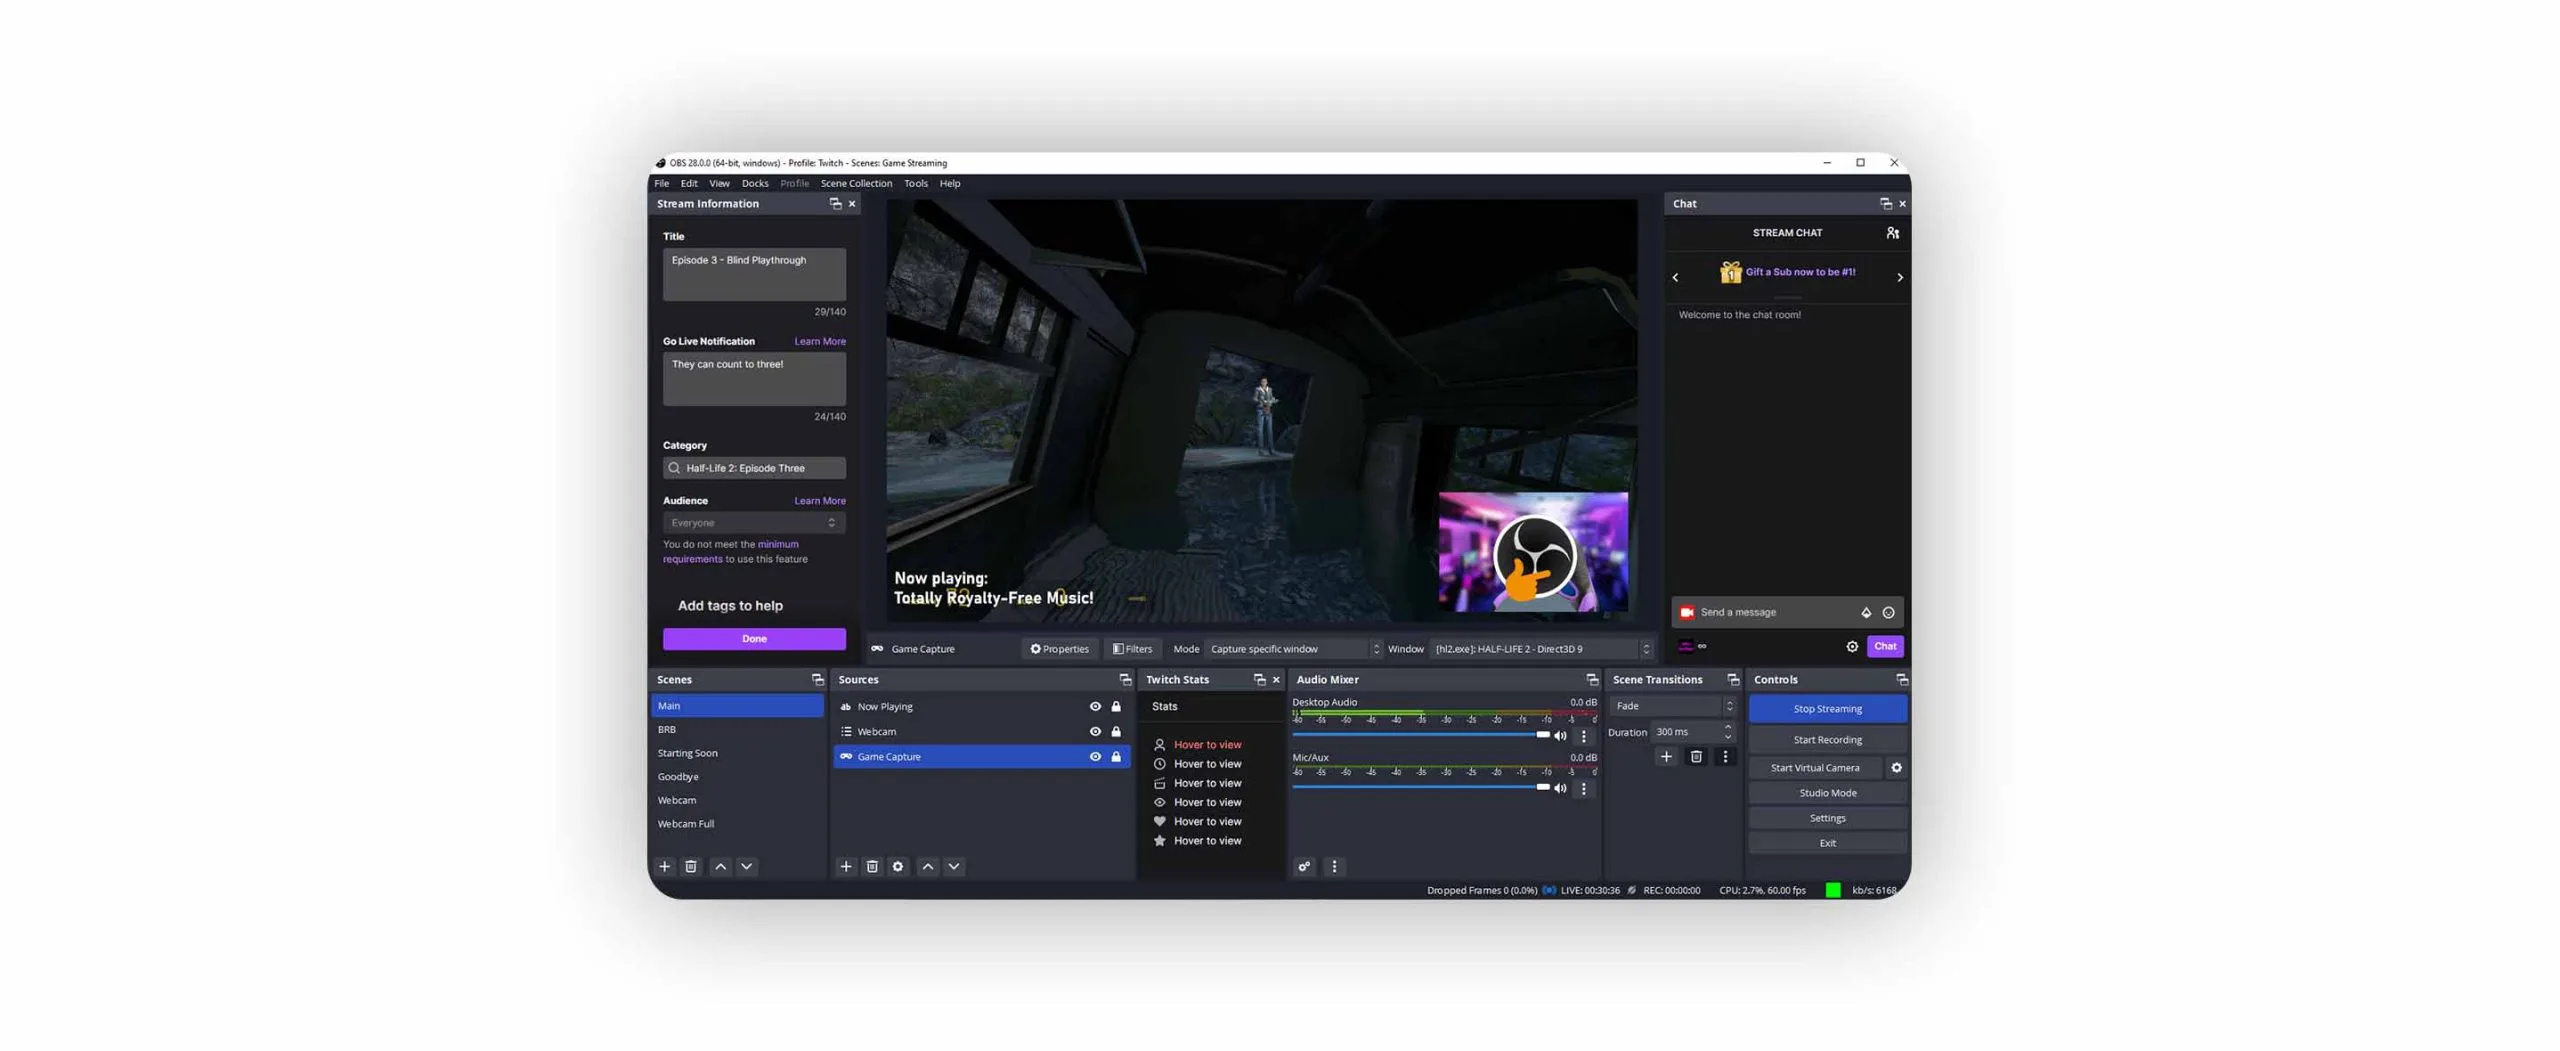Open Virtual Camera settings gear
The height and width of the screenshot is (1051, 2560).
pyautogui.click(x=1896, y=768)
